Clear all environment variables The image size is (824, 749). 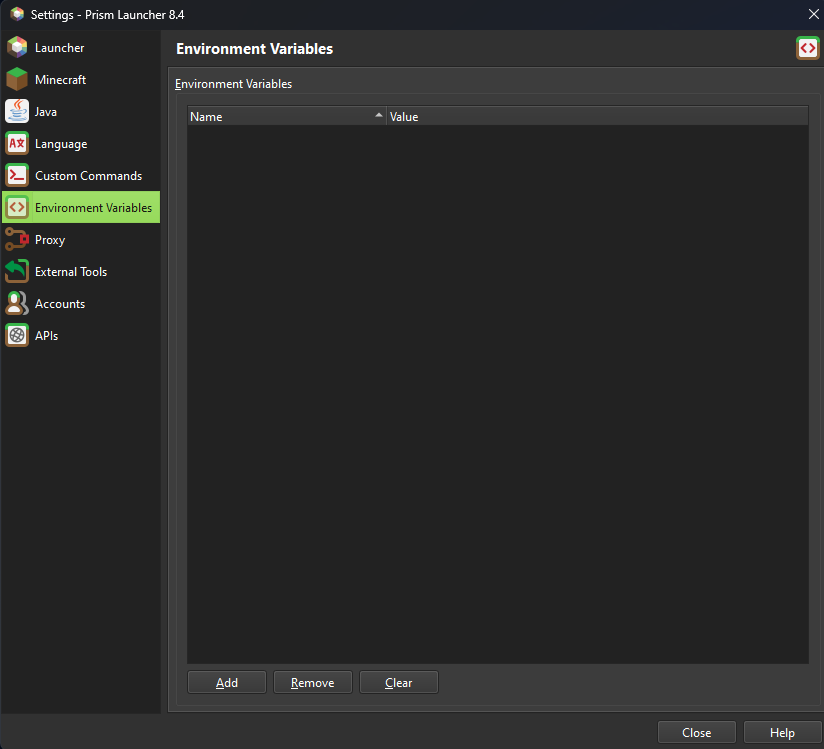coord(399,682)
